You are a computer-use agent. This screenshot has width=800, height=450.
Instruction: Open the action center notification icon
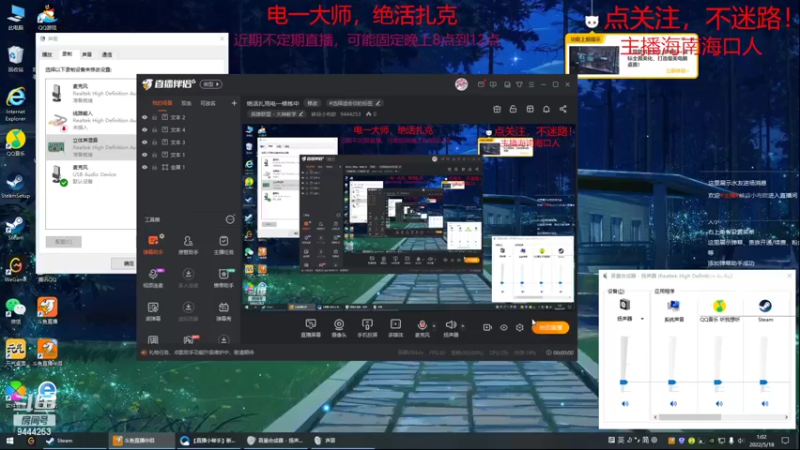786,440
